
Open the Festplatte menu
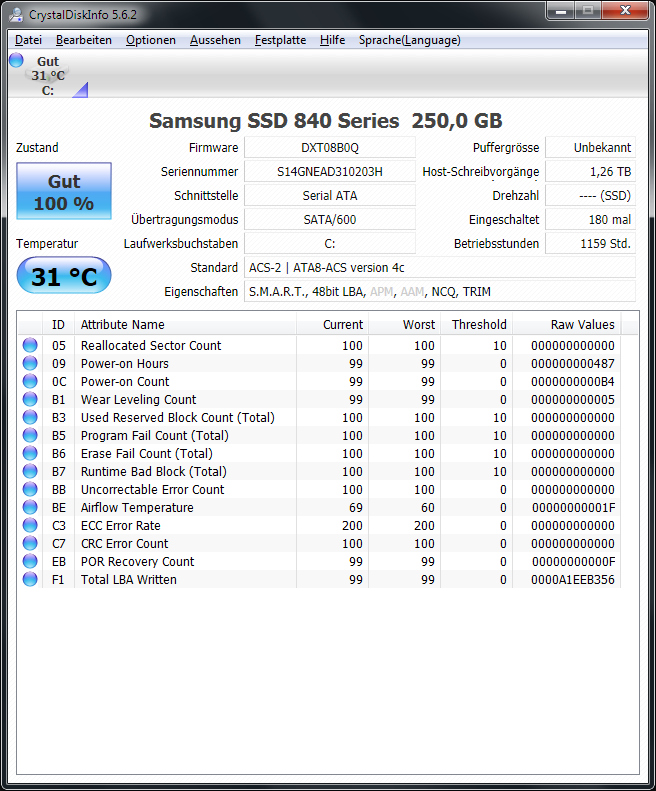(281, 40)
